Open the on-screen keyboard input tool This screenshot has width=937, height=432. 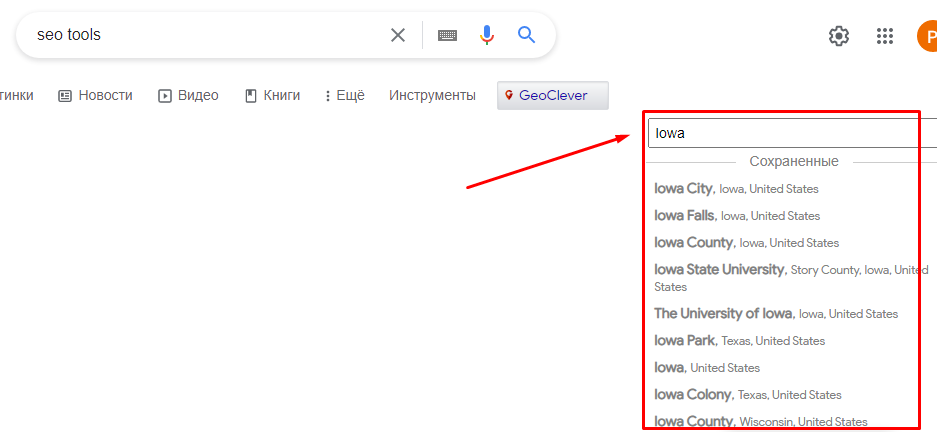(x=448, y=35)
